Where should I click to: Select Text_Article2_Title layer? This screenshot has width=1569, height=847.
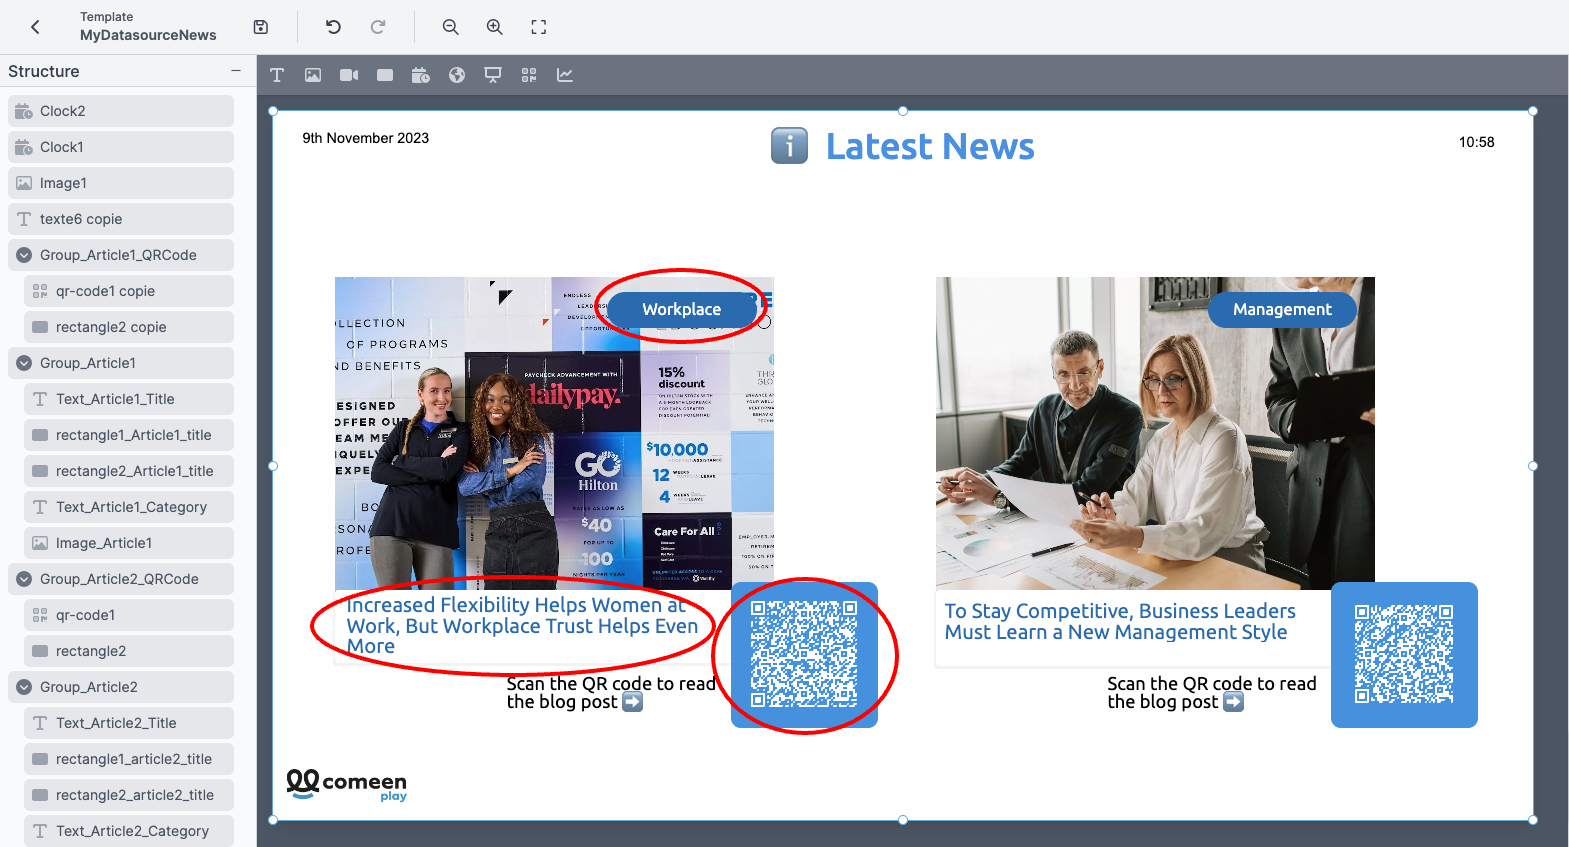pyautogui.click(x=129, y=723)
